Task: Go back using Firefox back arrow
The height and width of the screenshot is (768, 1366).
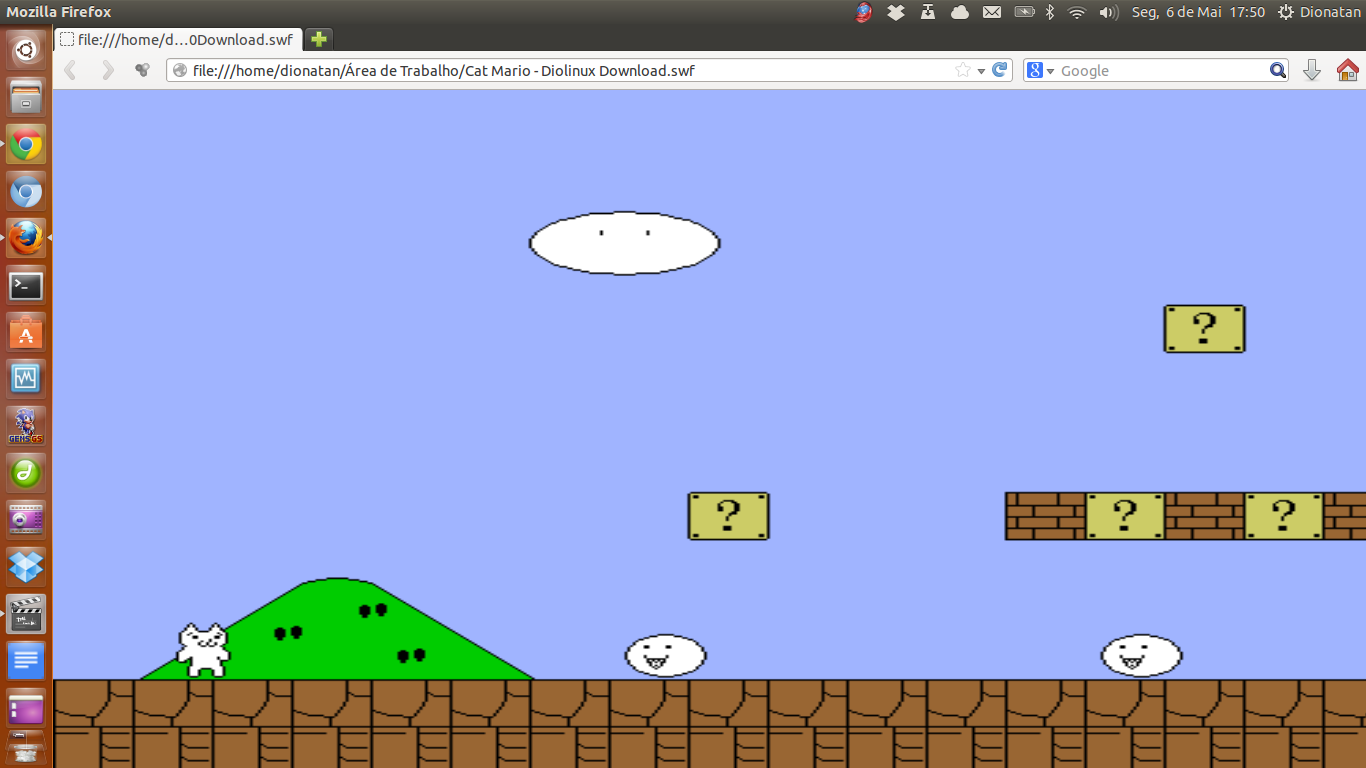Action: click(x=70, y=70)
